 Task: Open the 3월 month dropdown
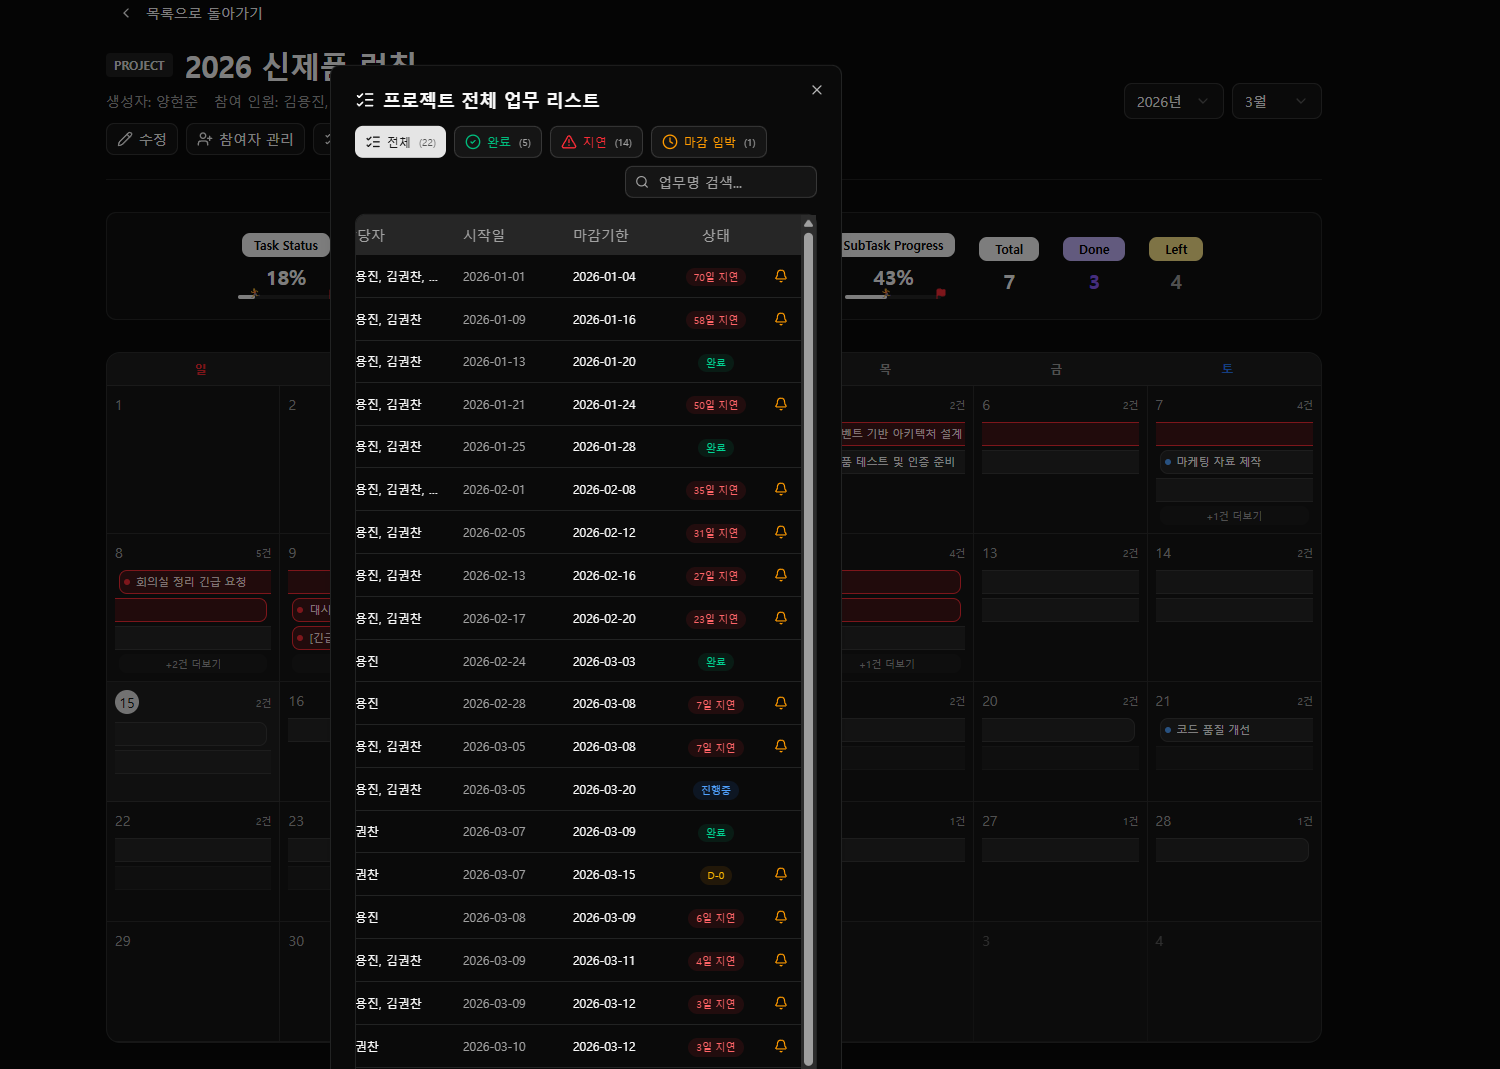(1275, 101)
